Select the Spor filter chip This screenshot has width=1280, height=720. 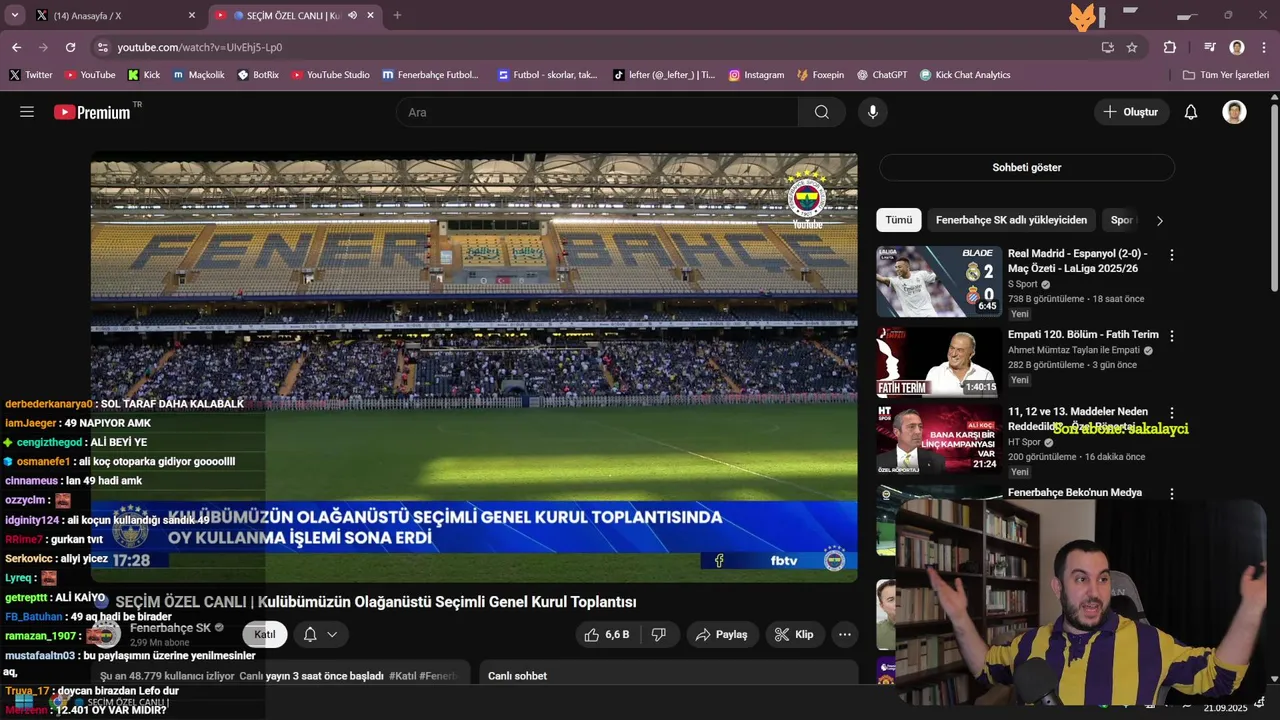pyautogui.click(x=1121, y=220)
